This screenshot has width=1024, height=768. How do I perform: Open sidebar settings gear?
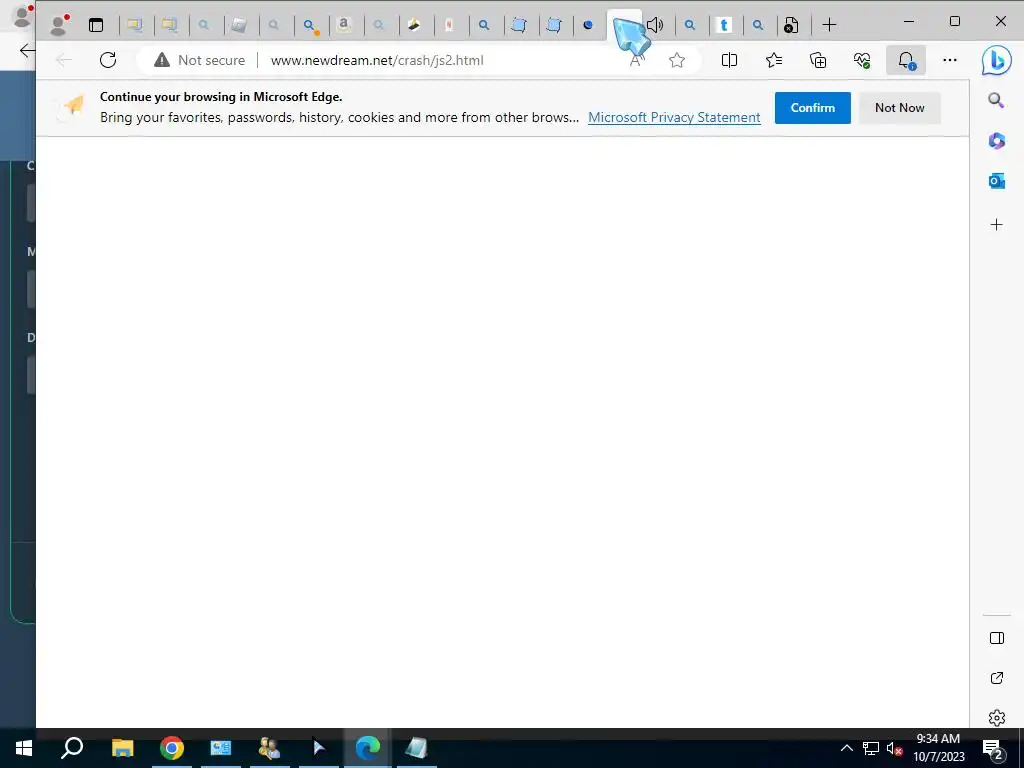[997, 718]
